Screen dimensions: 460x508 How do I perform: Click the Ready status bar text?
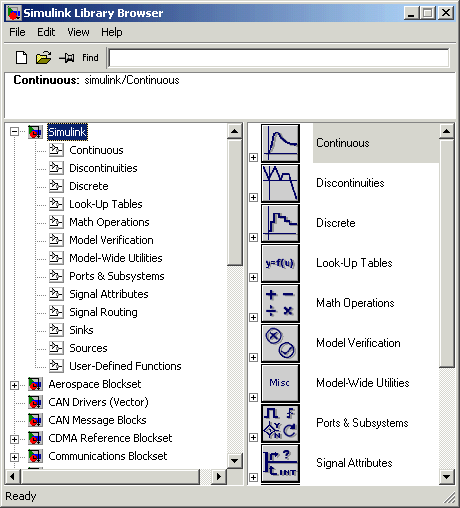(21, 496)
